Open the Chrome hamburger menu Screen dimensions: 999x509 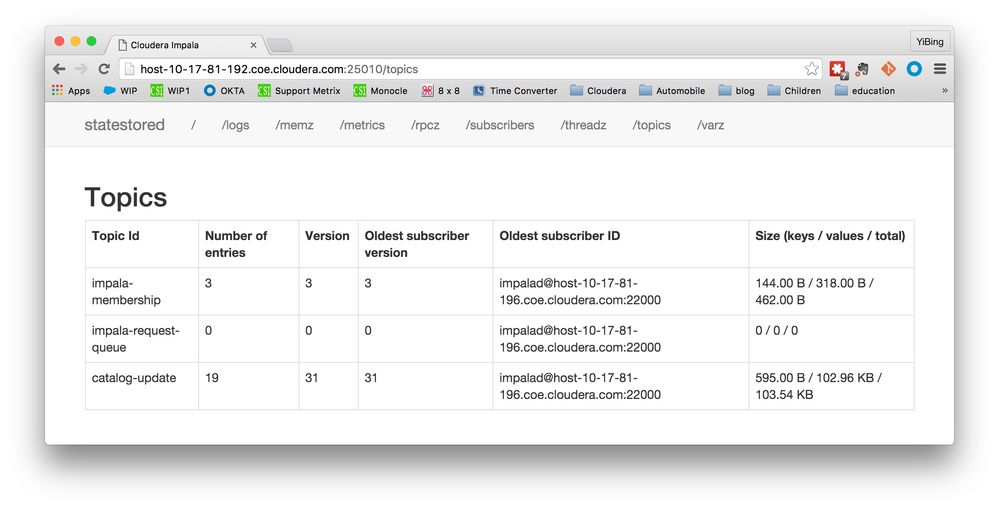pos(940,69)
